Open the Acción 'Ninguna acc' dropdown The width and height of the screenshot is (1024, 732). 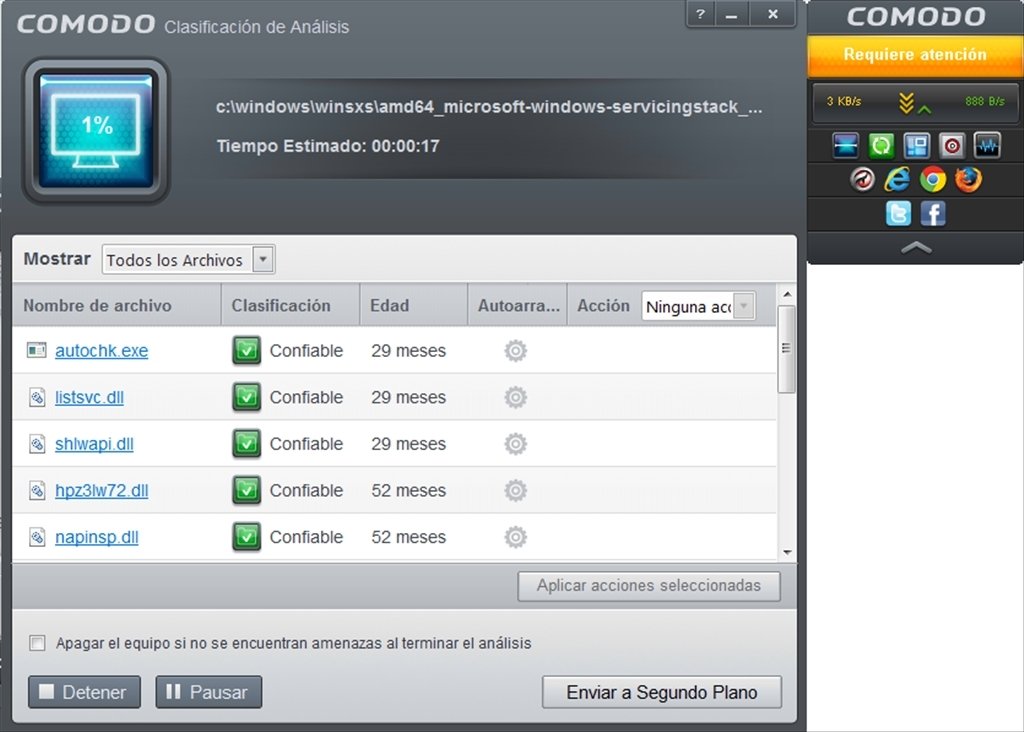(x=699, y=306)
